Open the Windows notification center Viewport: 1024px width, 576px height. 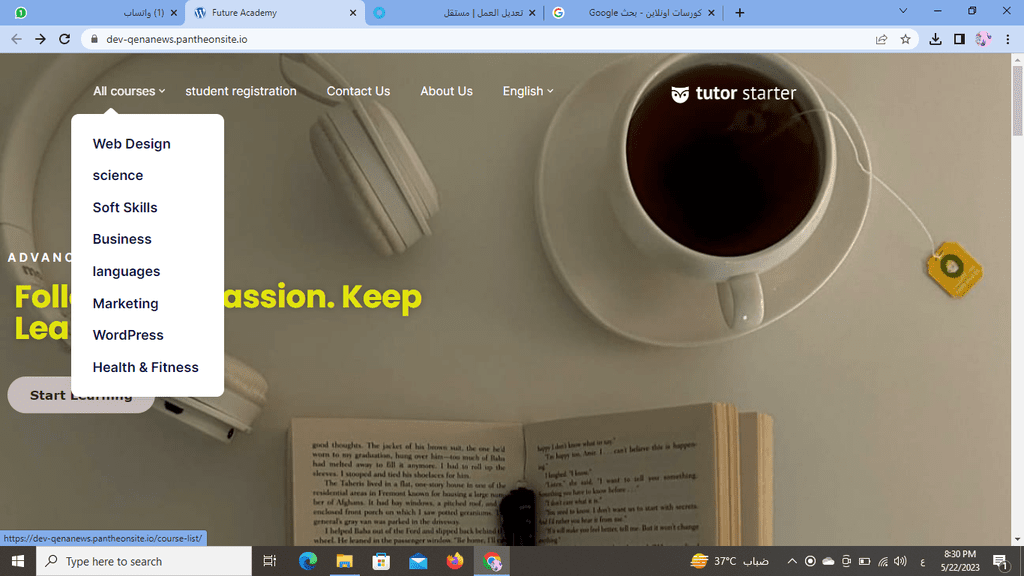click(x=1000, y=561)
